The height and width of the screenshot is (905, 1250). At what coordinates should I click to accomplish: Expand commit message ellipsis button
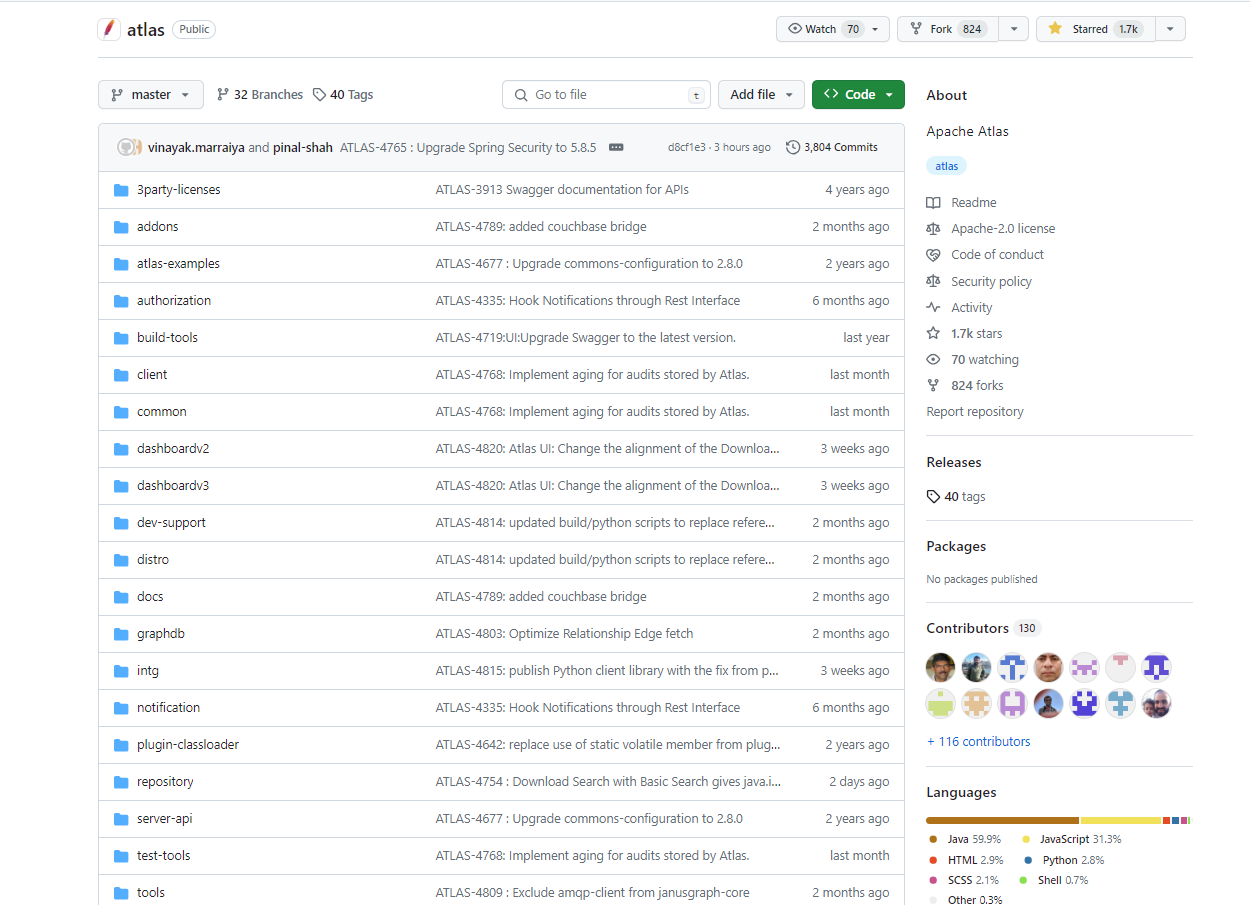point(616,147)
